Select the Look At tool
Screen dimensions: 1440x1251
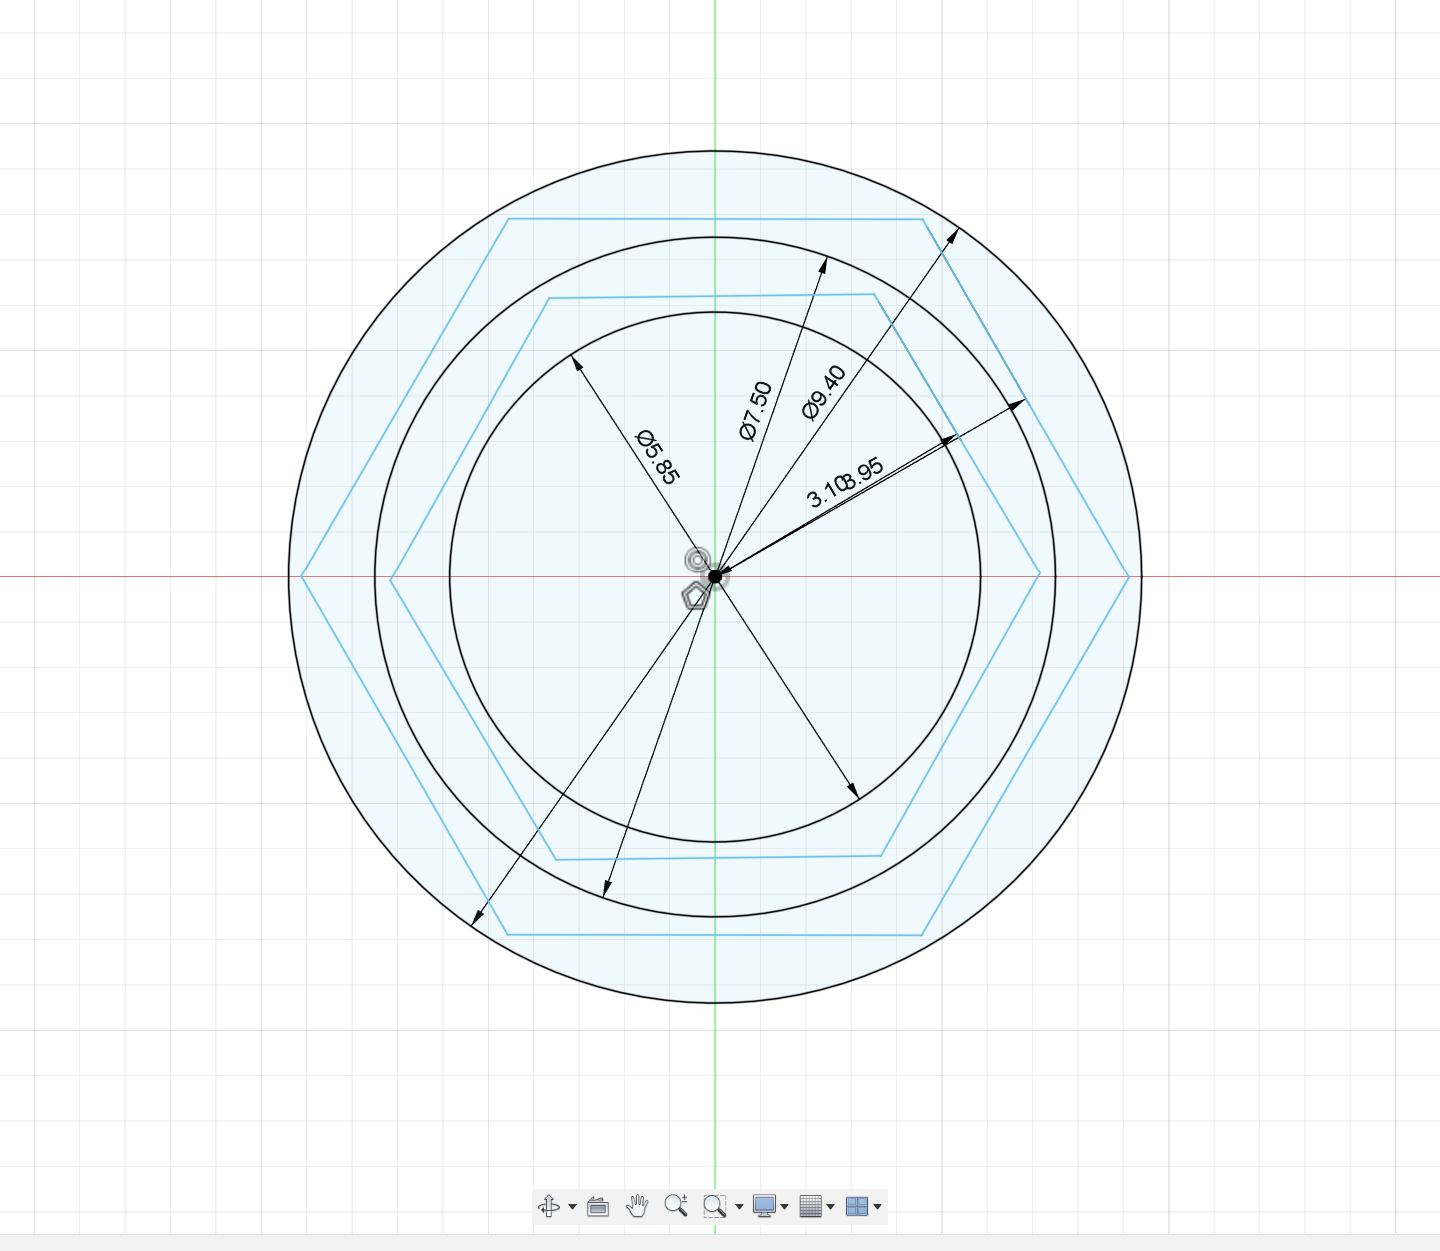598,1206
